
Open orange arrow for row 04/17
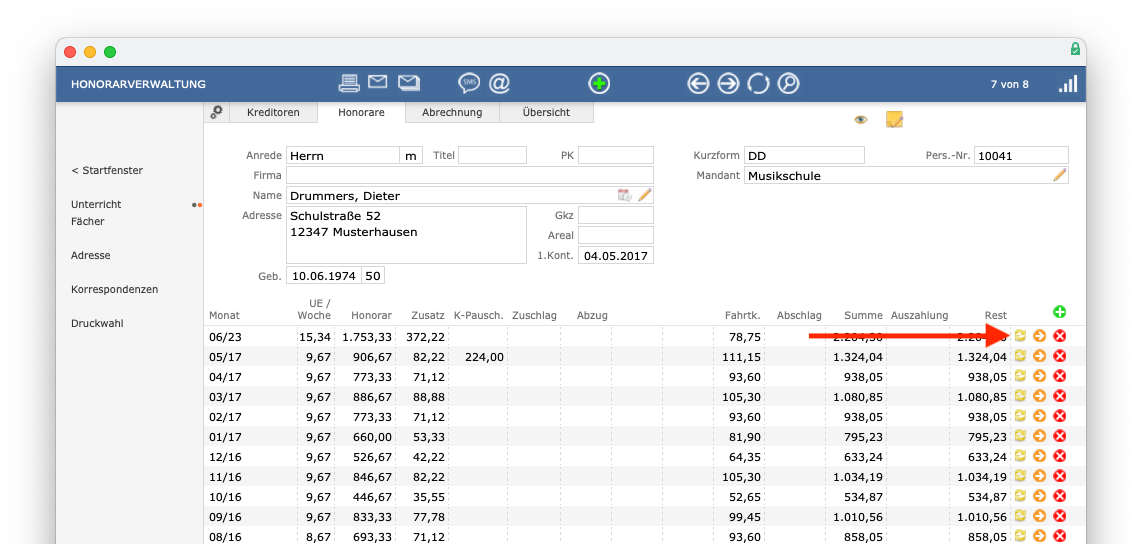pos(1039,376)
